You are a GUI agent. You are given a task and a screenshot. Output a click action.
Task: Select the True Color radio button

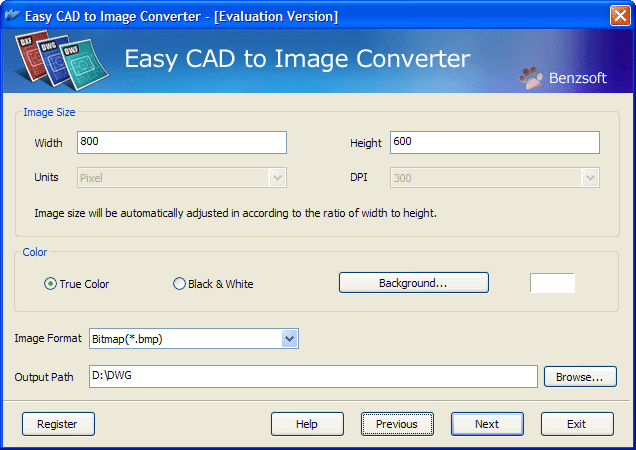point(50,284)
